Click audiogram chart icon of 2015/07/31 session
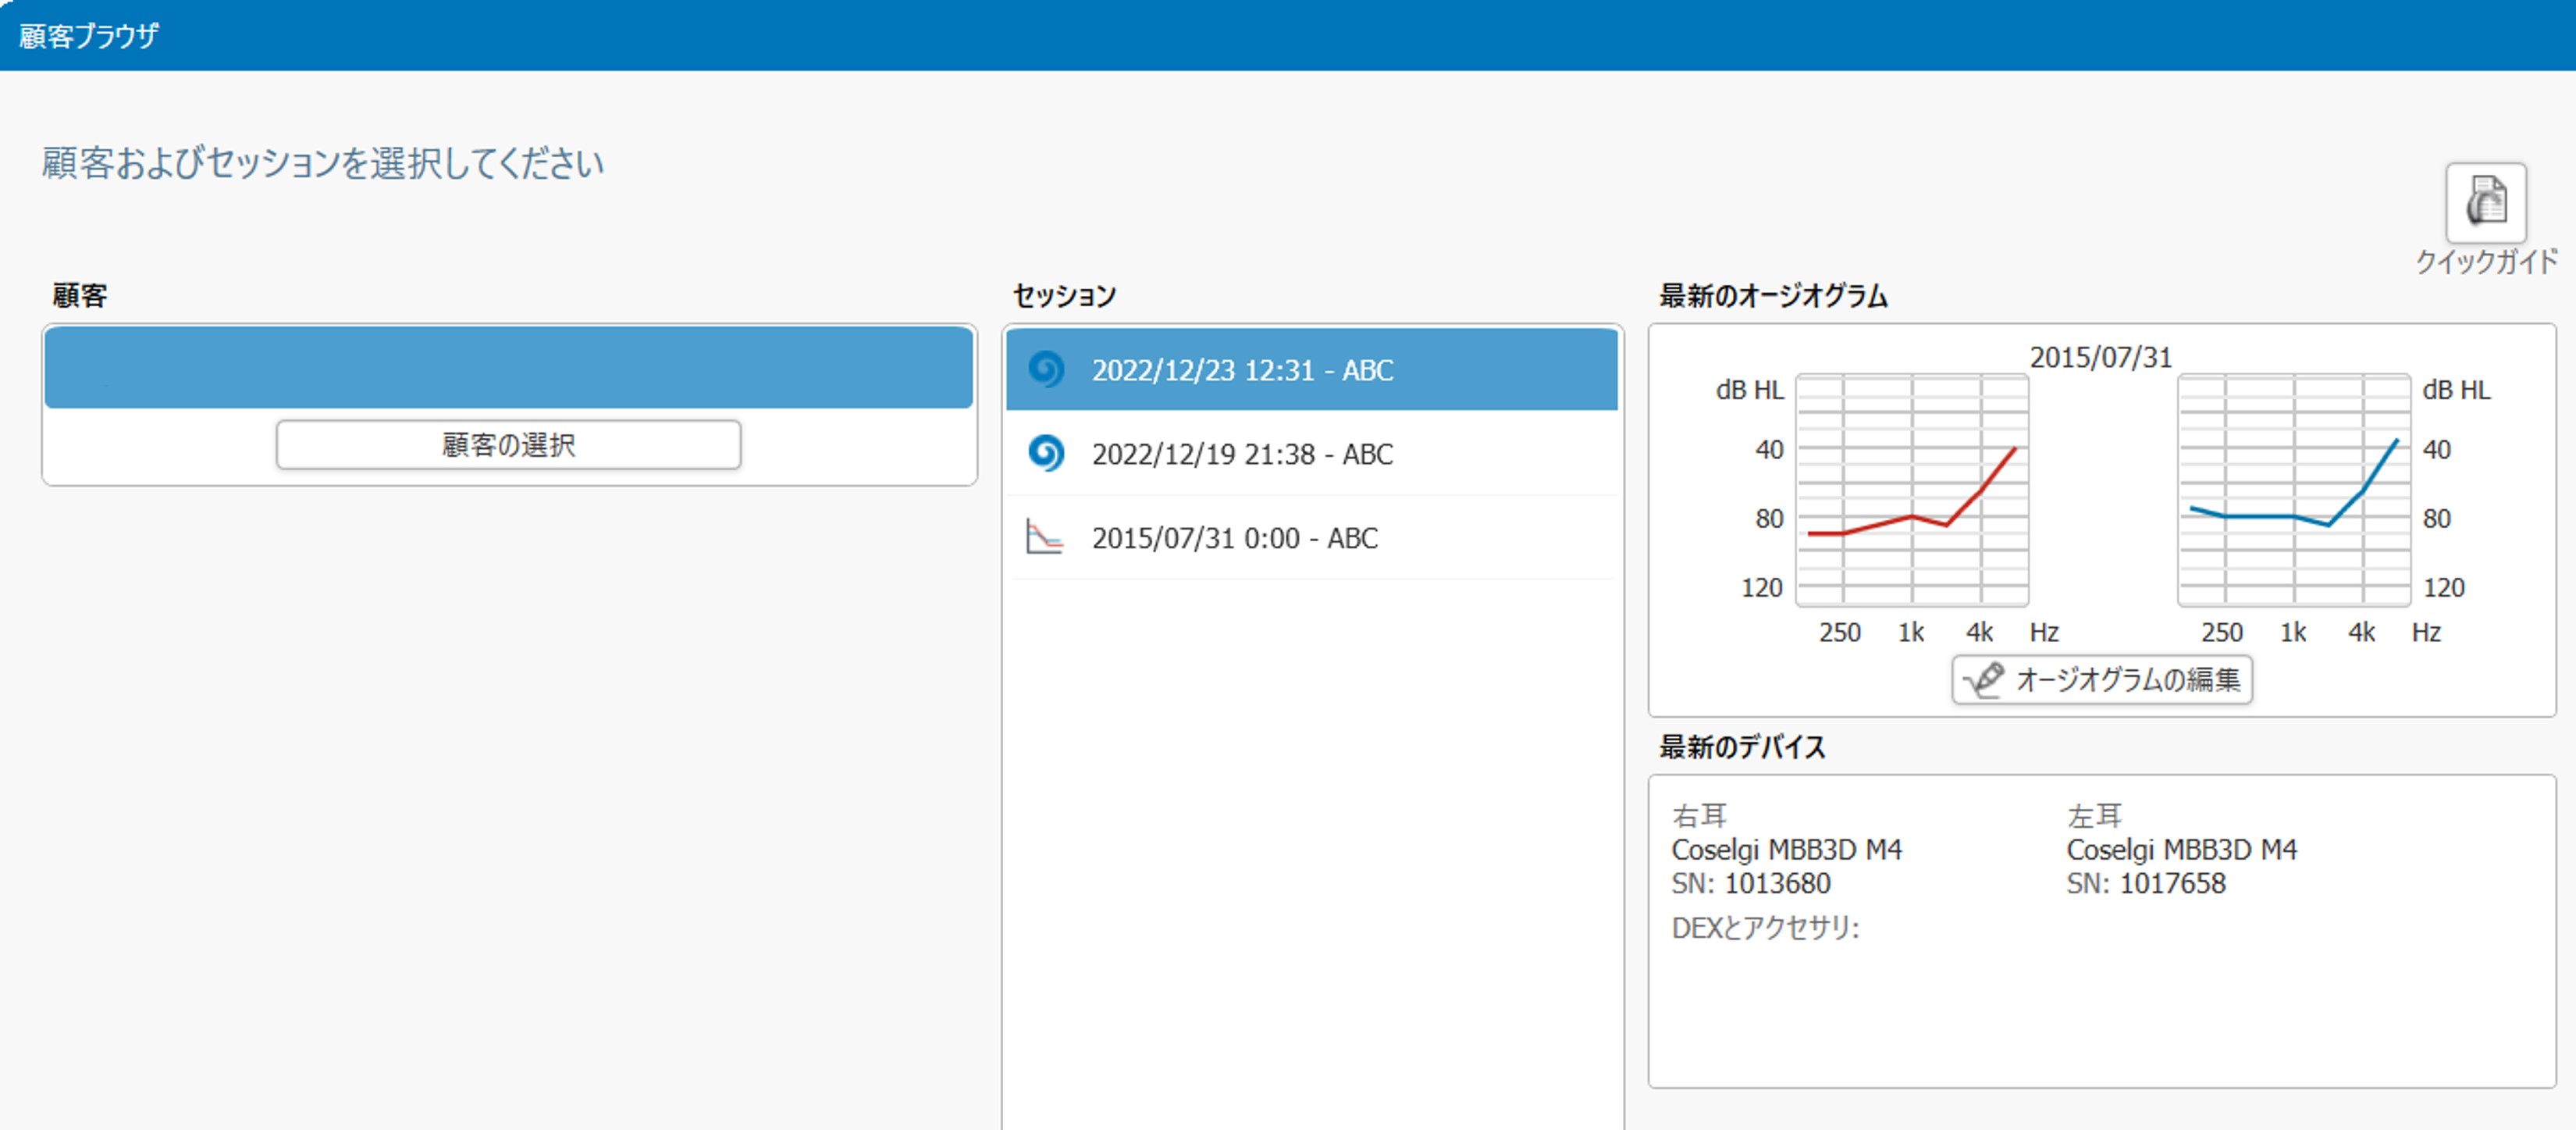Viewport: 2576px width, 1130px height. (x=1044, y=537)
